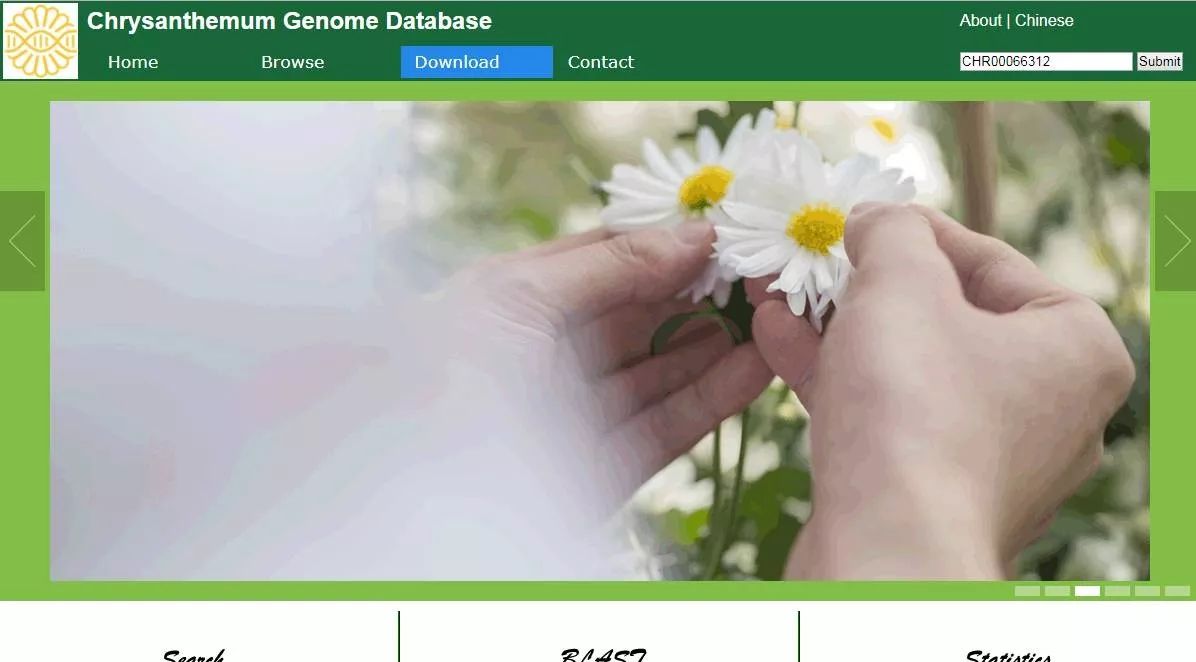Viewport: 1196px width, 662px height.
Task: Open the Browse menu
Action: pos(292,62)
